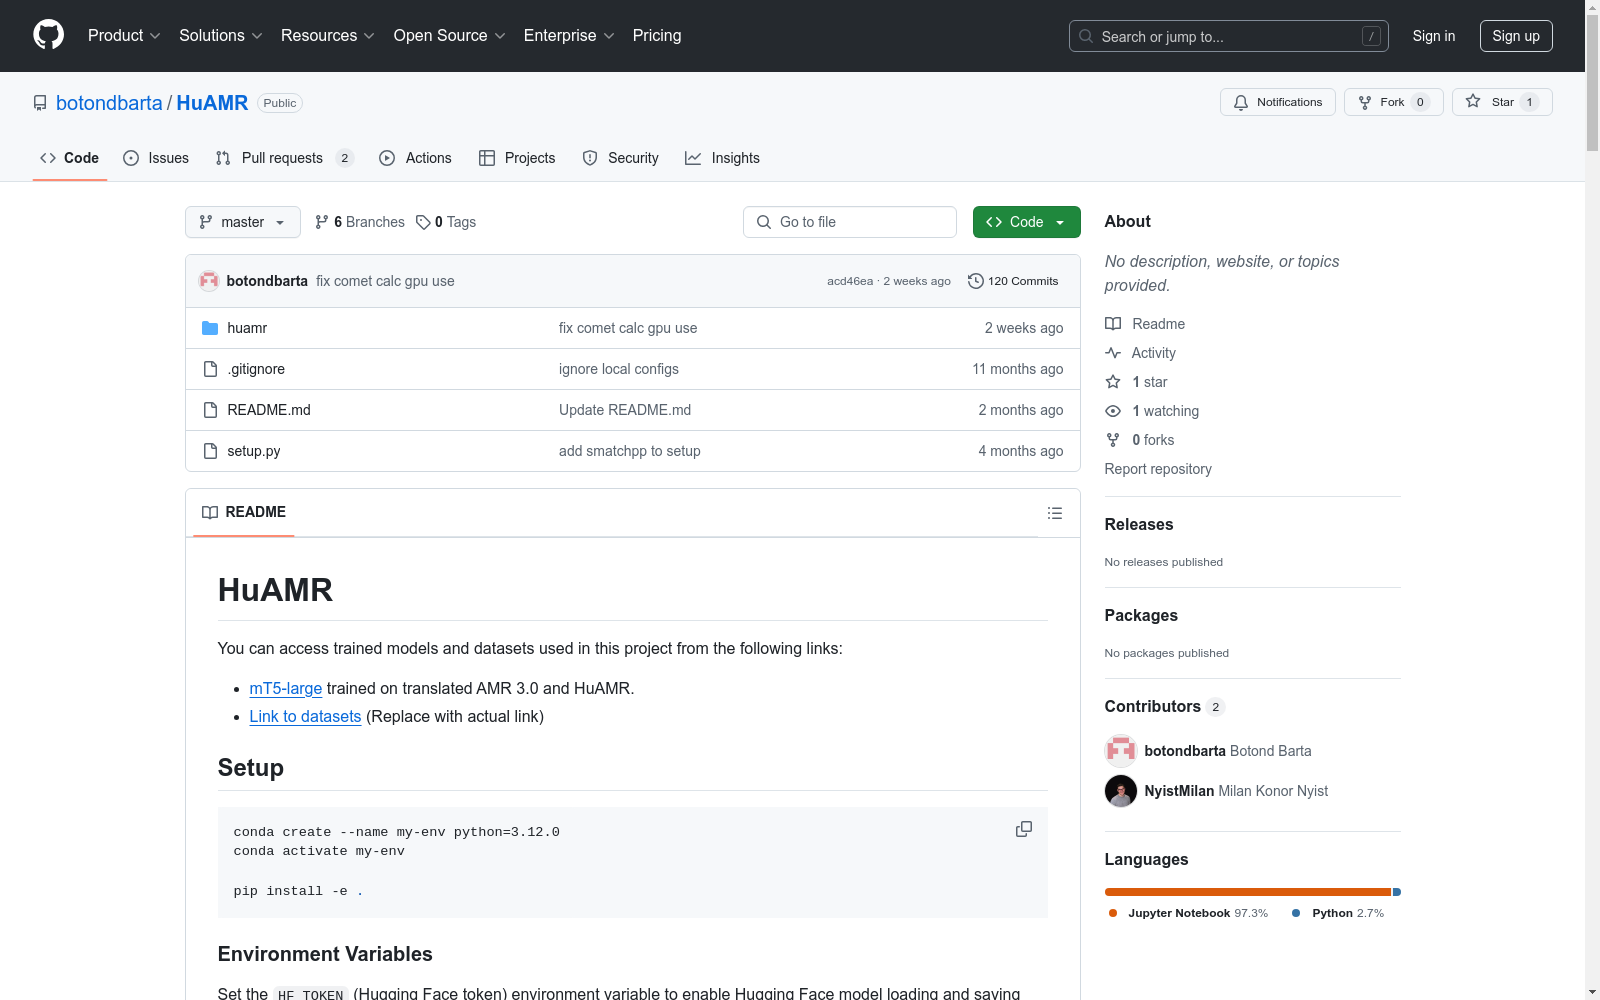Click the README.md file icon
This screenshot has height=1000, width=1600.
tap(210, 410)
